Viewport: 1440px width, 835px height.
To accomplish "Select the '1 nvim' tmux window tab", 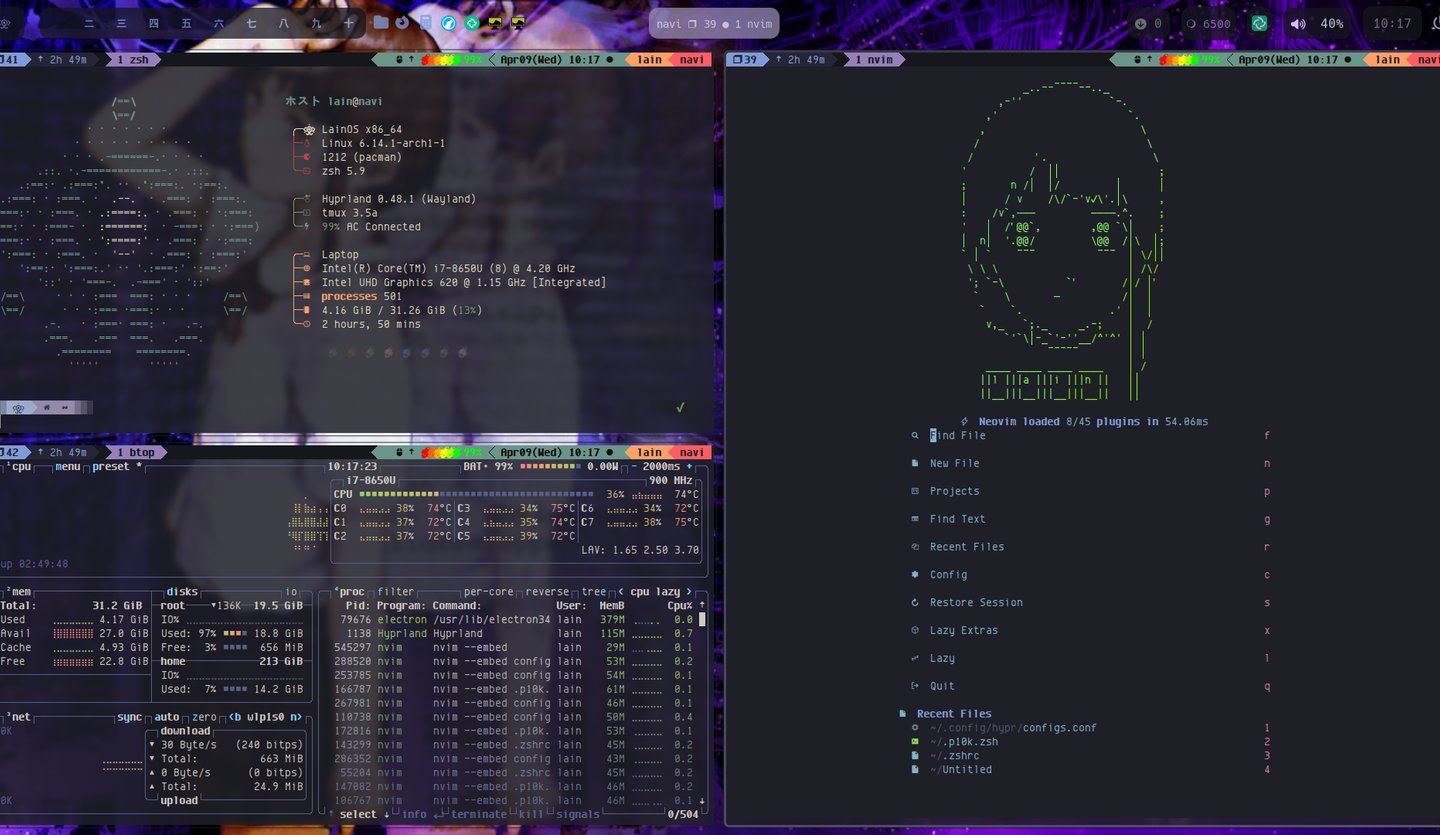I will (873, 60).
